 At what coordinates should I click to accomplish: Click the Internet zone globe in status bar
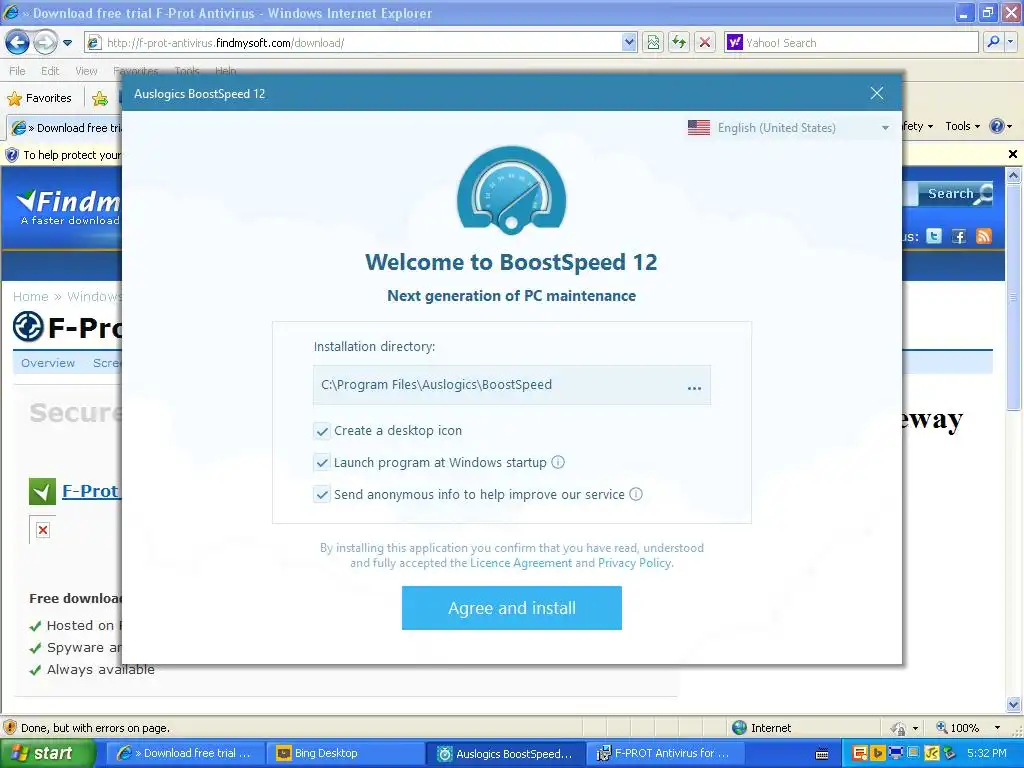[739, 728]
